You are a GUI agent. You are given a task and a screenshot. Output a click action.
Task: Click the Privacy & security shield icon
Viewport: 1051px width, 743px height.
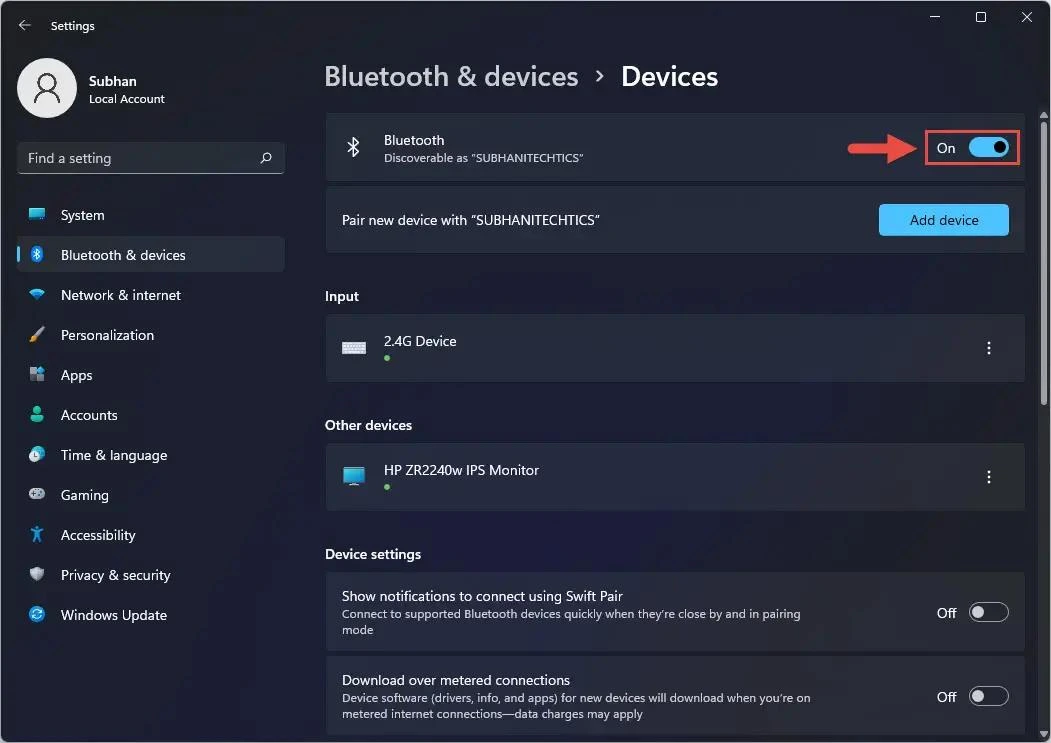click(x=37, y=574)
